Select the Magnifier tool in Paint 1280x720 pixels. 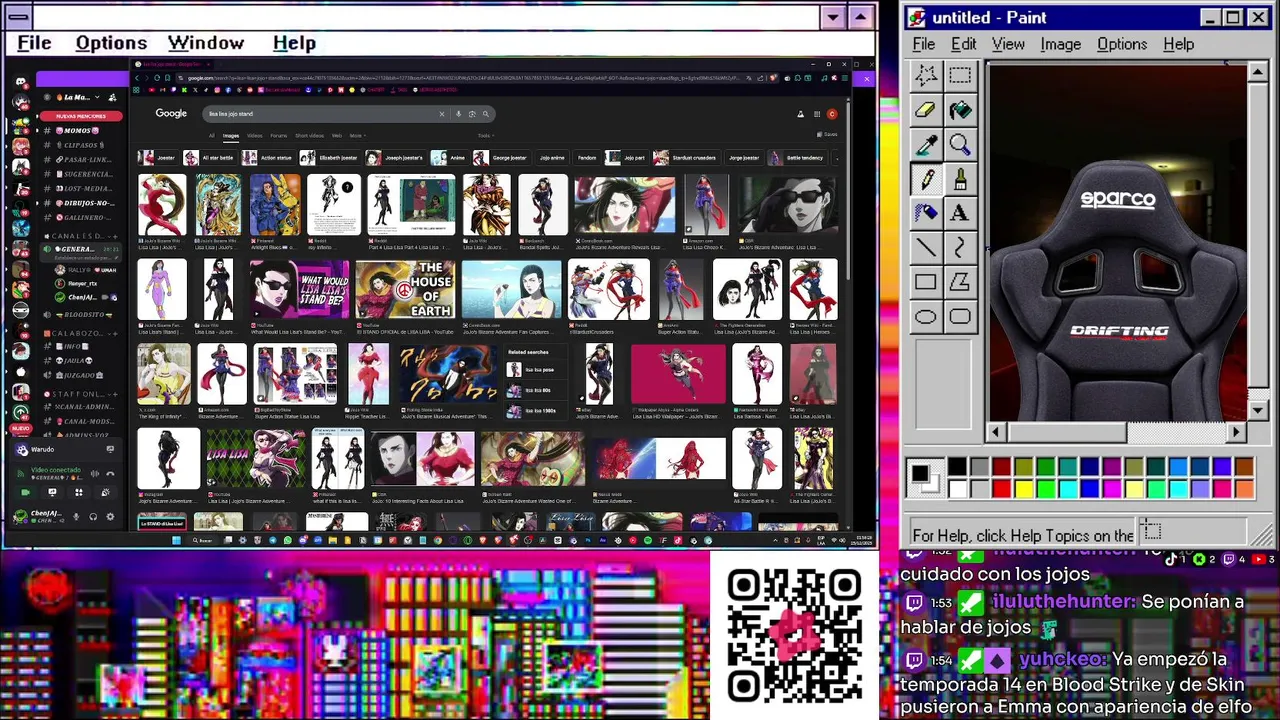click(960, 145)
